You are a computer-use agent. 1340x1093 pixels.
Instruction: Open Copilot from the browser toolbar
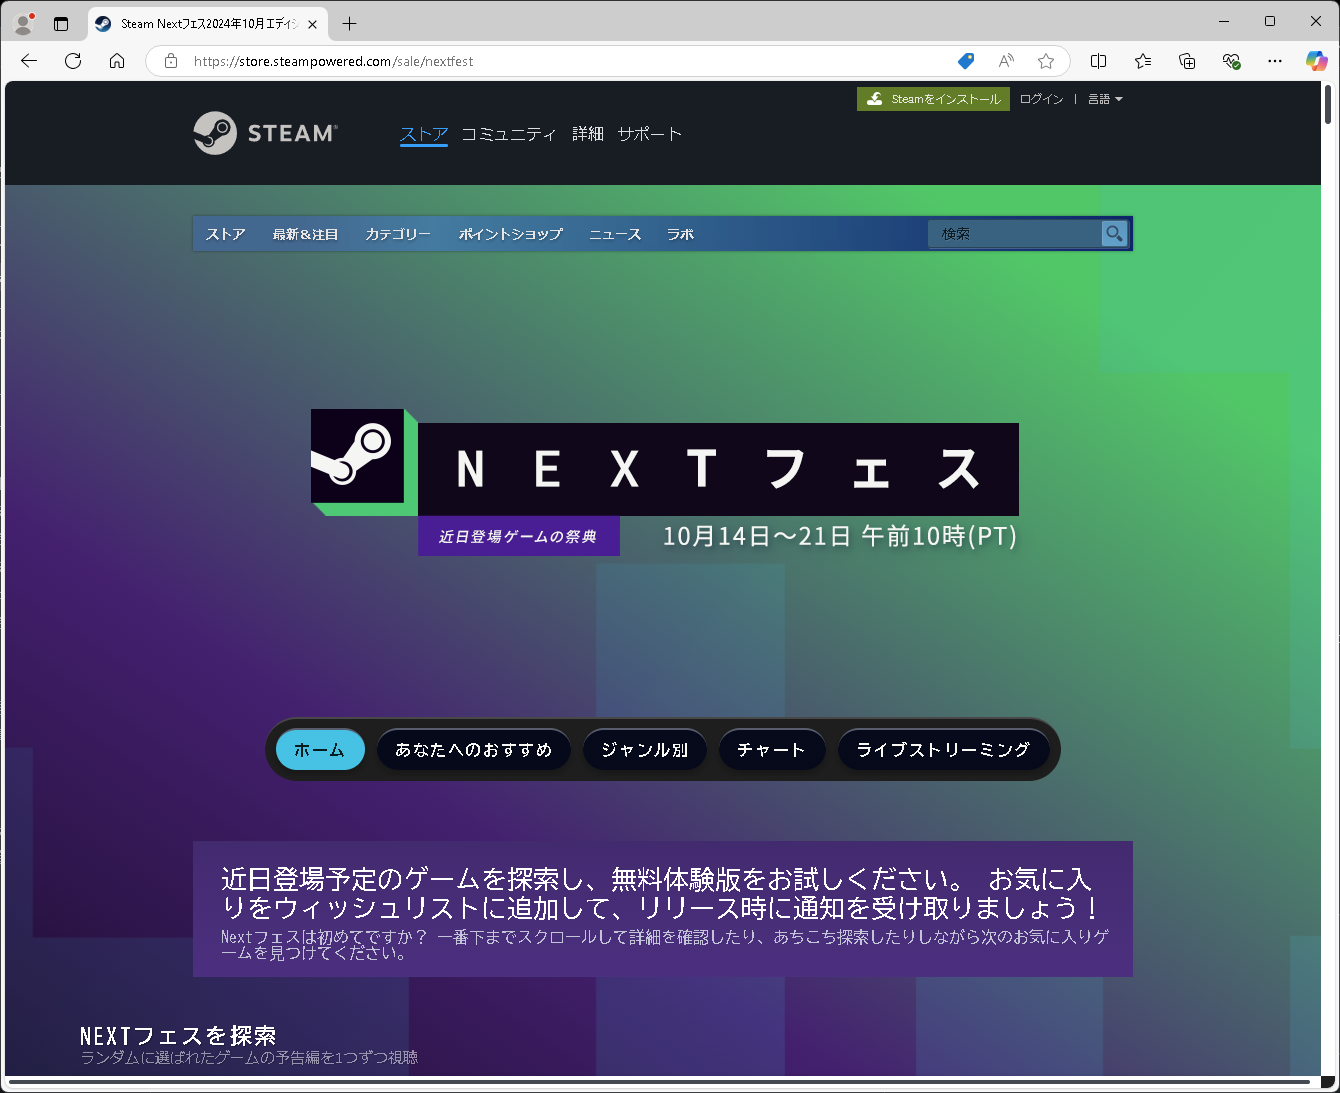point(1316,61)
